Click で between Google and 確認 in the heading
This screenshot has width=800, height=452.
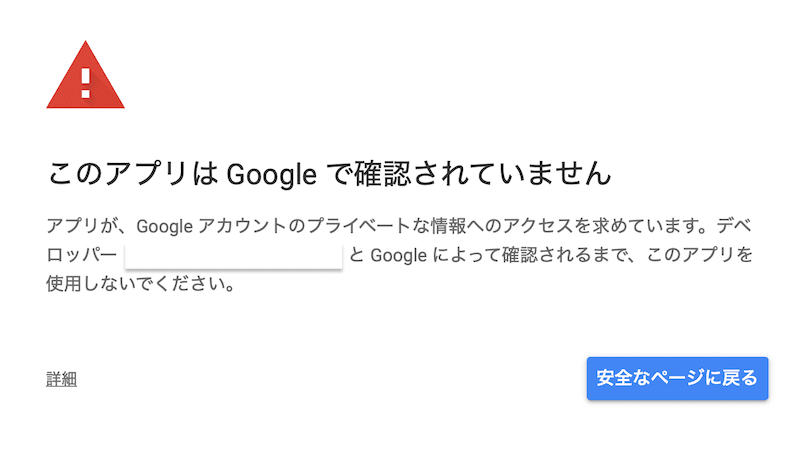coord(338,173)
